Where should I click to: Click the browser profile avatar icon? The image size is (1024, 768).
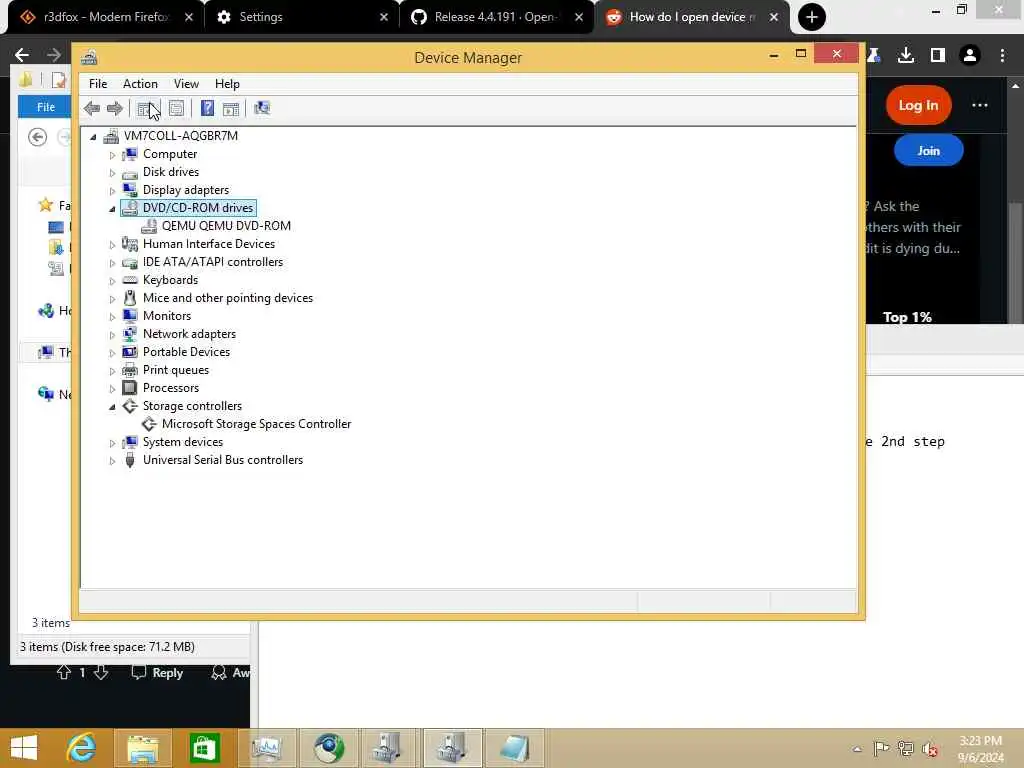(970, 56)
